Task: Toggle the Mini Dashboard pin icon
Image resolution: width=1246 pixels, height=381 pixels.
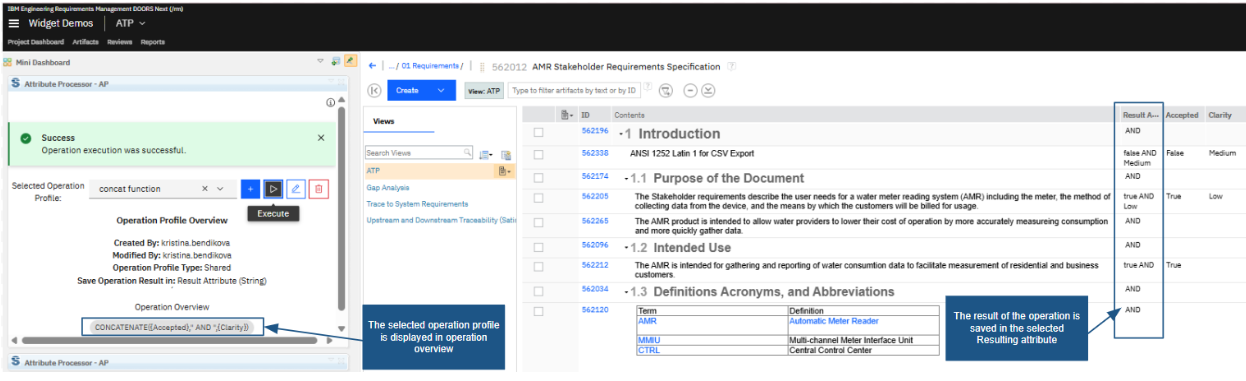Action: [x=349, y=61]
